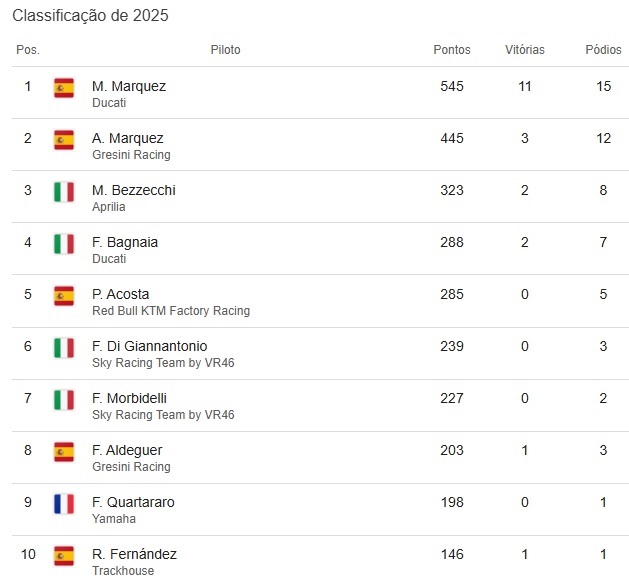Click the Spanish flag beside F. Aldeguer

64,452
